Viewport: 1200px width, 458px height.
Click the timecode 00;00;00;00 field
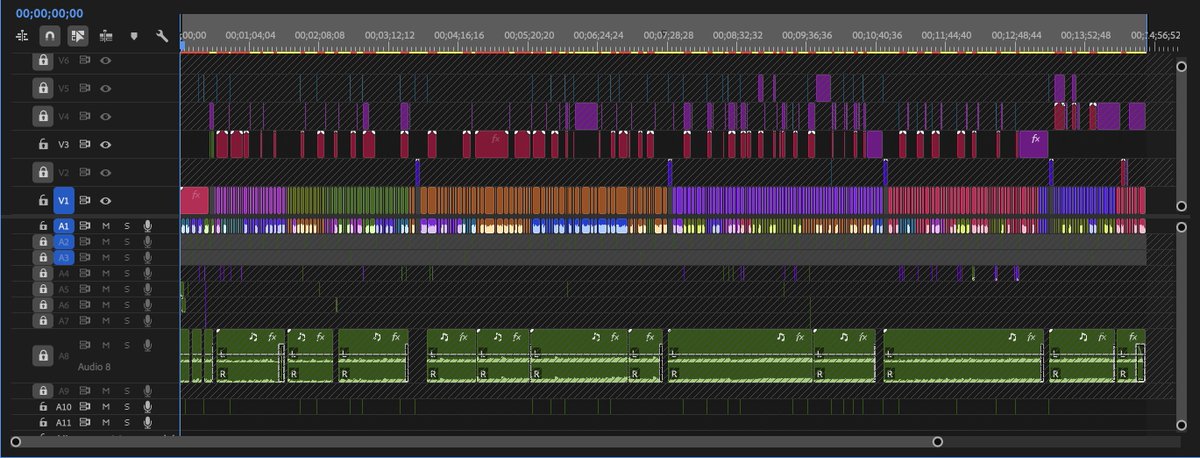pos(50,13)
